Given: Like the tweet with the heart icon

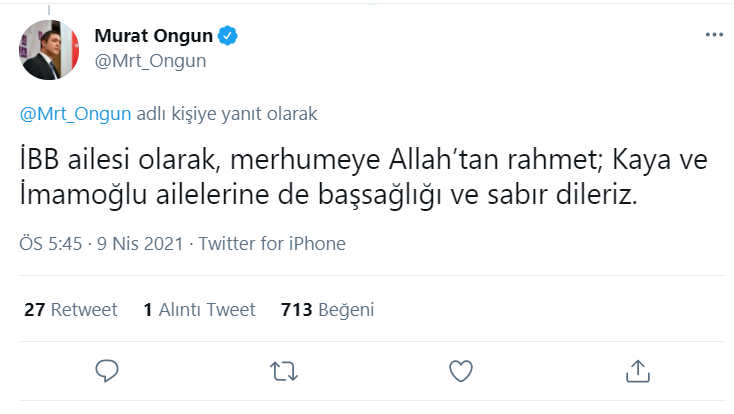Looking at the screenshot, I should (x=460, y=371).
